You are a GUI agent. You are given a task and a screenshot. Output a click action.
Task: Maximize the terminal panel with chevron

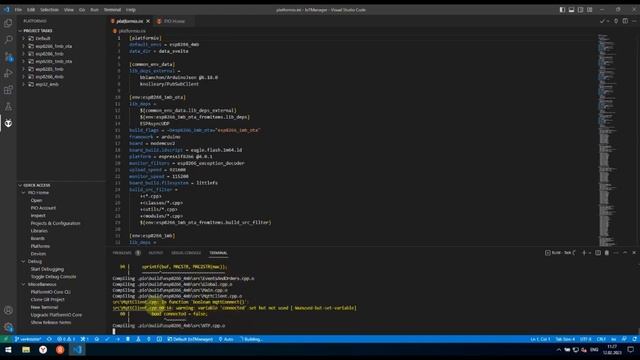click(625, 253)
